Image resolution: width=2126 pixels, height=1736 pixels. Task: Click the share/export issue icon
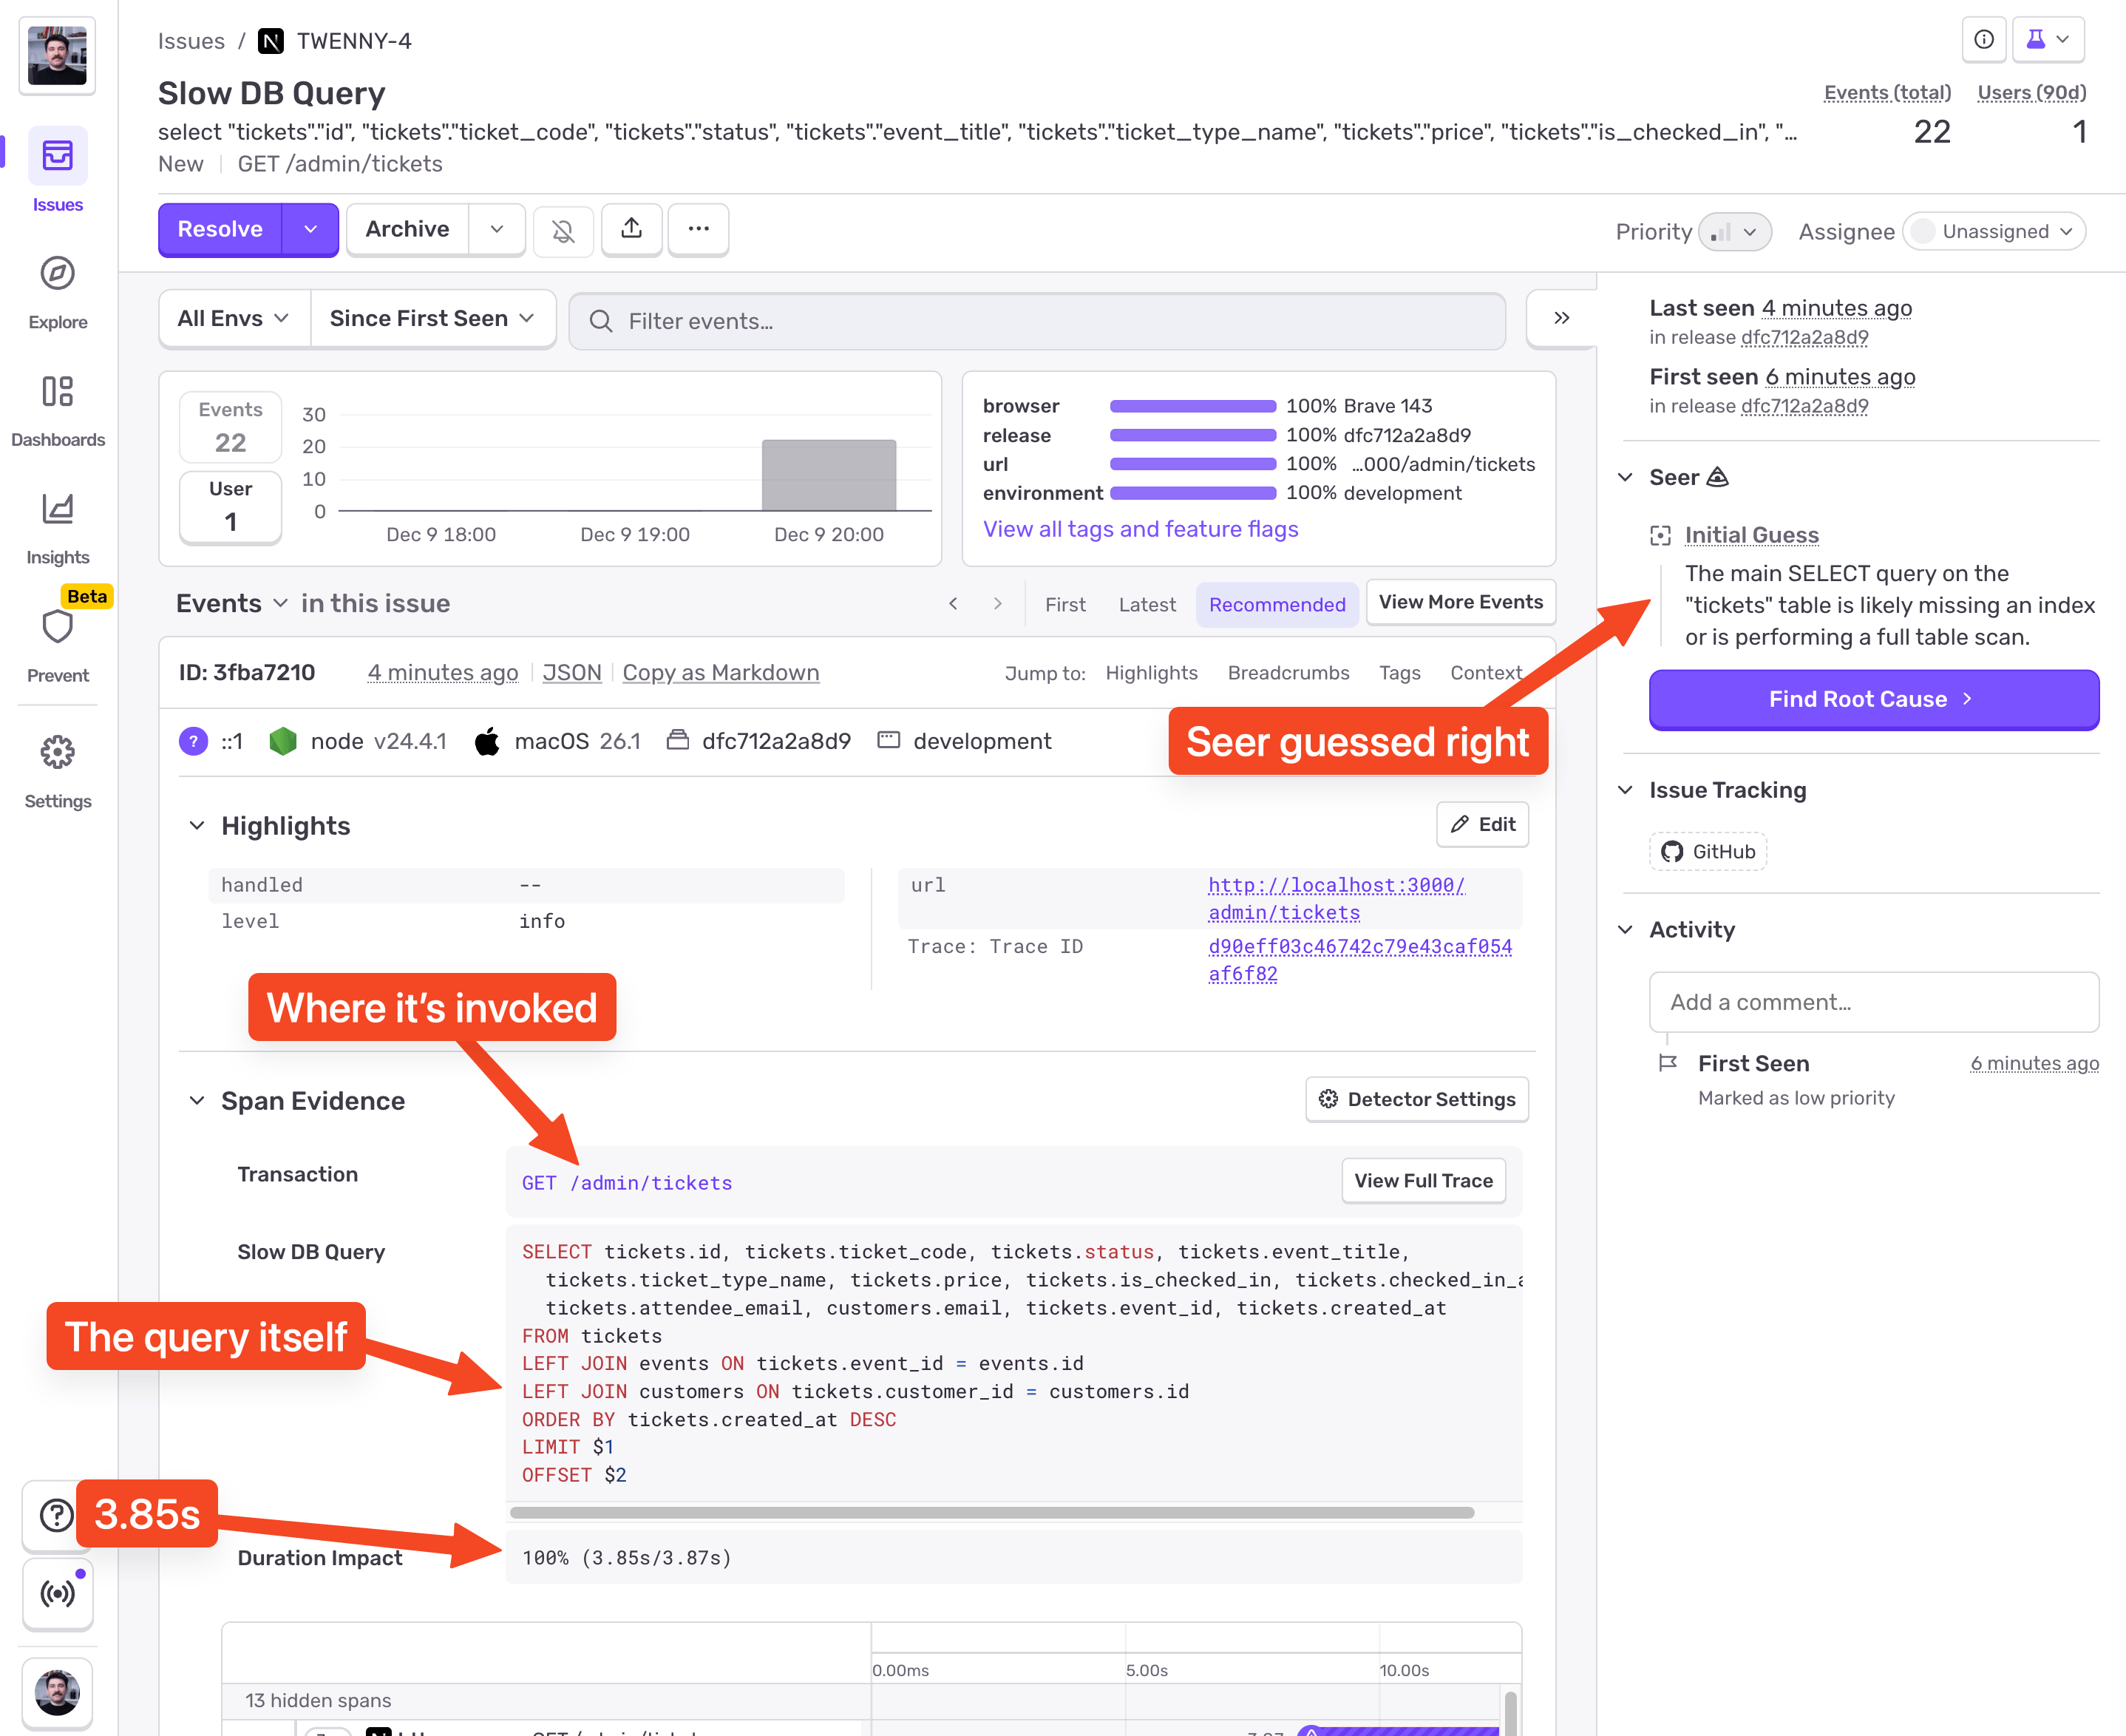pyautogui.click(x=631, y=229)
